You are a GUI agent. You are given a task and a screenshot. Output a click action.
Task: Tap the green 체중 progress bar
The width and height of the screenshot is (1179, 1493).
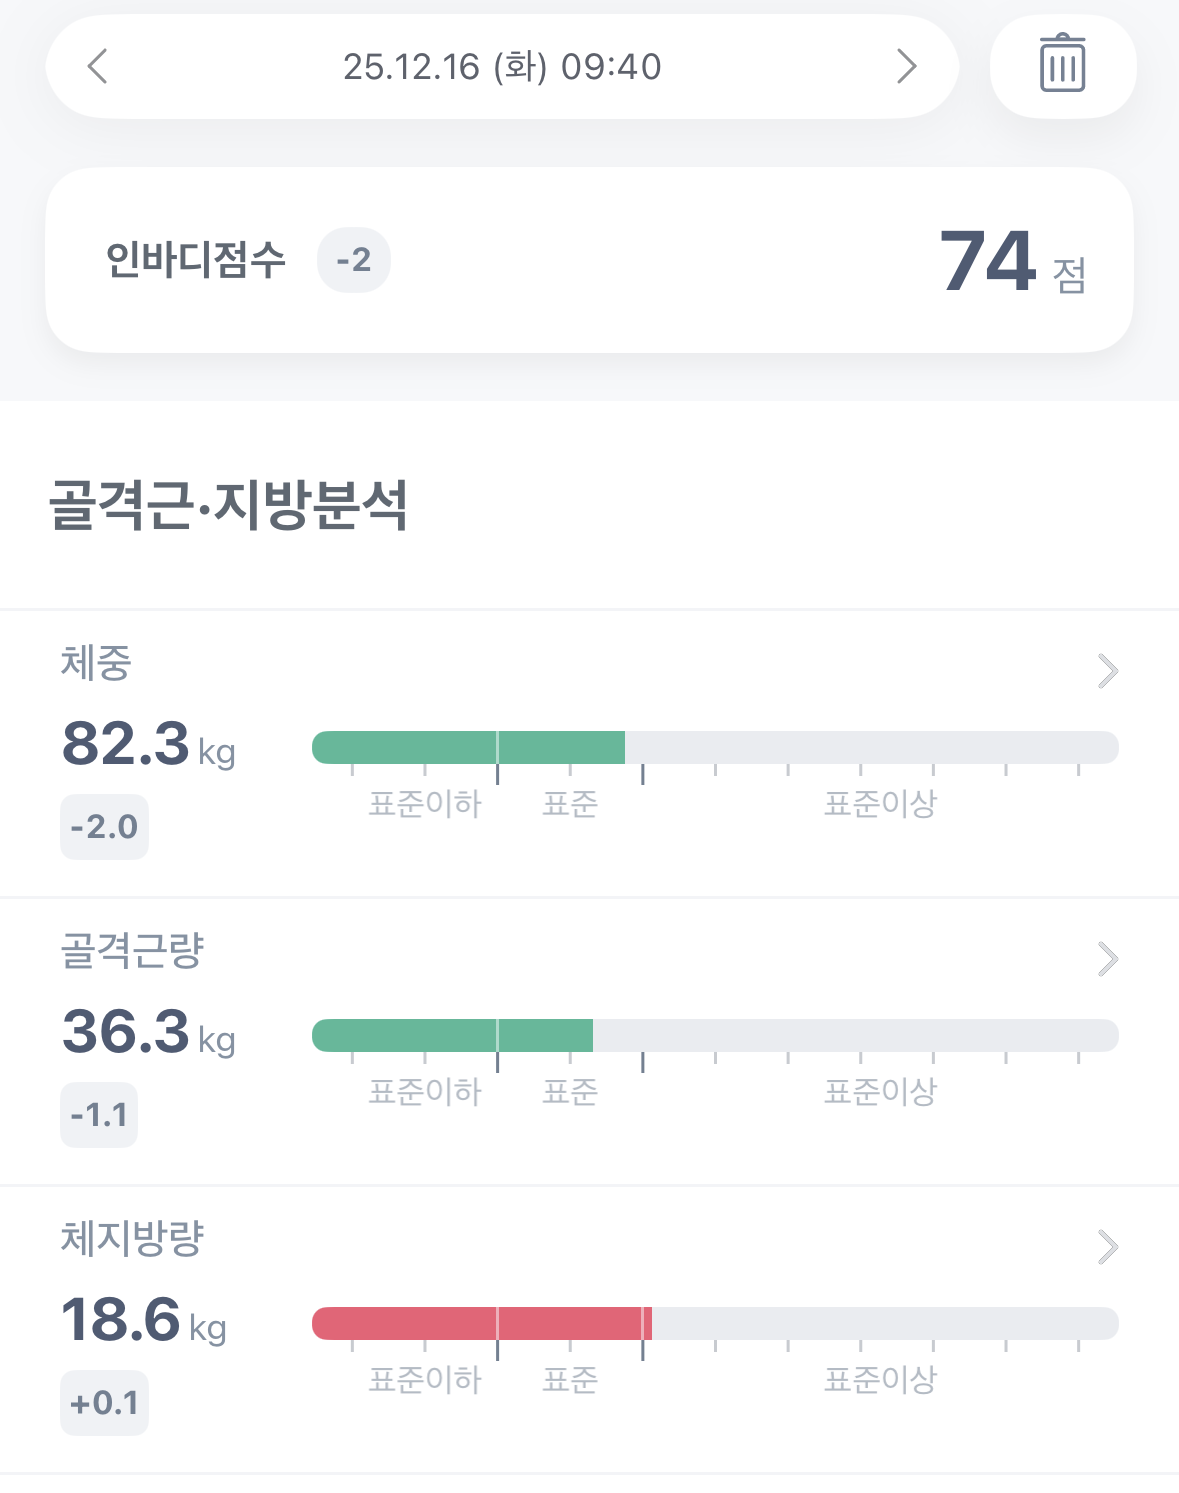(469, 747)
